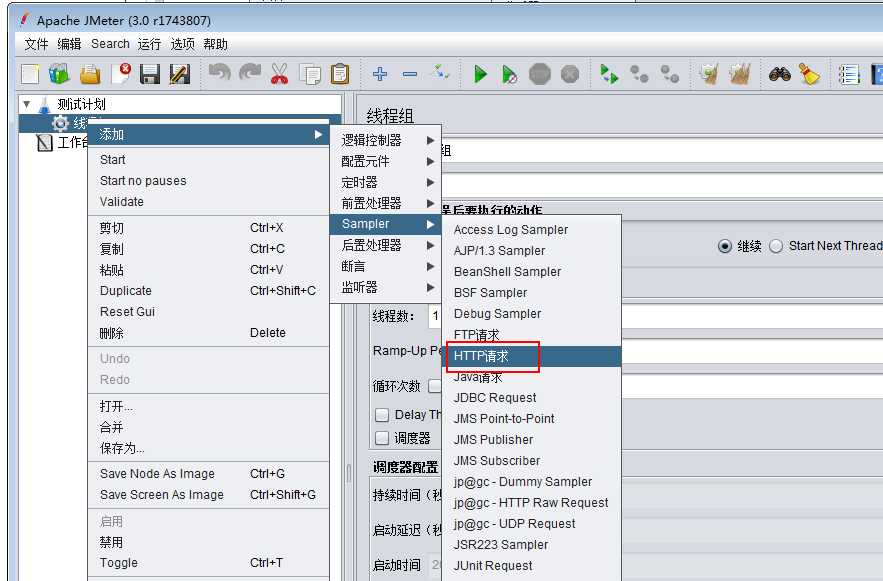Choose BeanShell Sampler entry

click(532, 271)
